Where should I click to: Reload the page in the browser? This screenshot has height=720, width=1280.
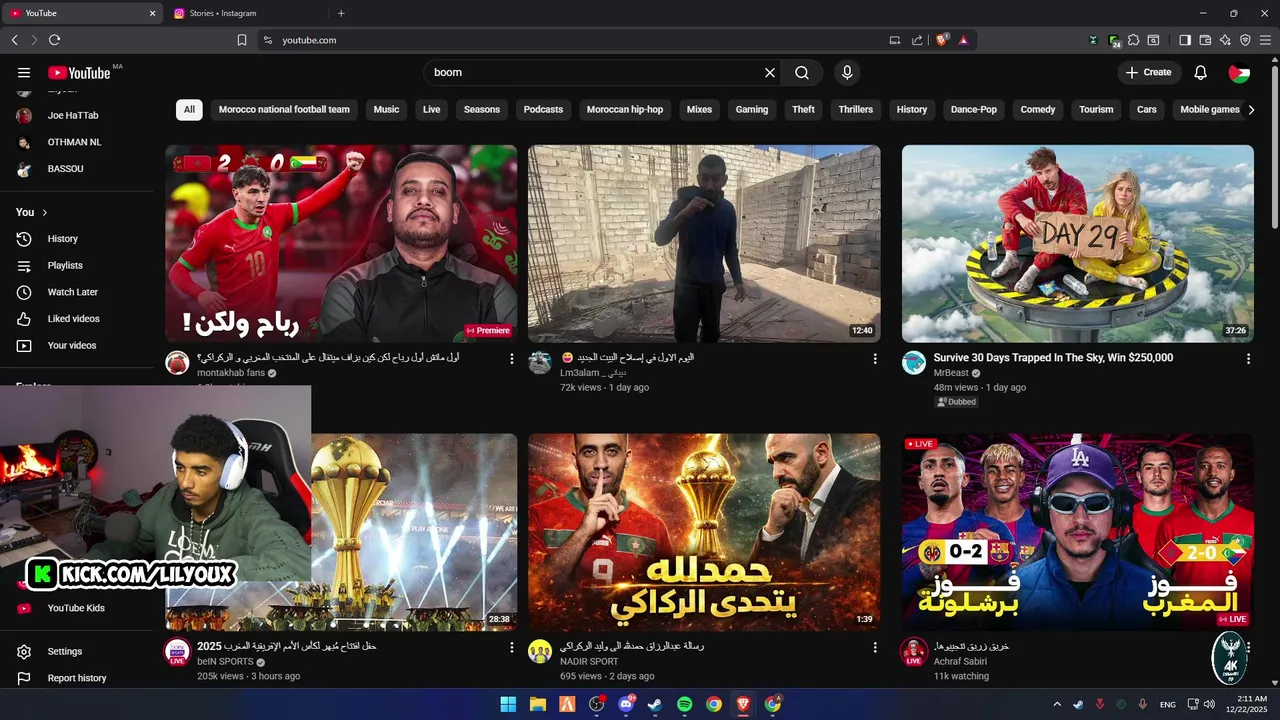click(54, 40)
